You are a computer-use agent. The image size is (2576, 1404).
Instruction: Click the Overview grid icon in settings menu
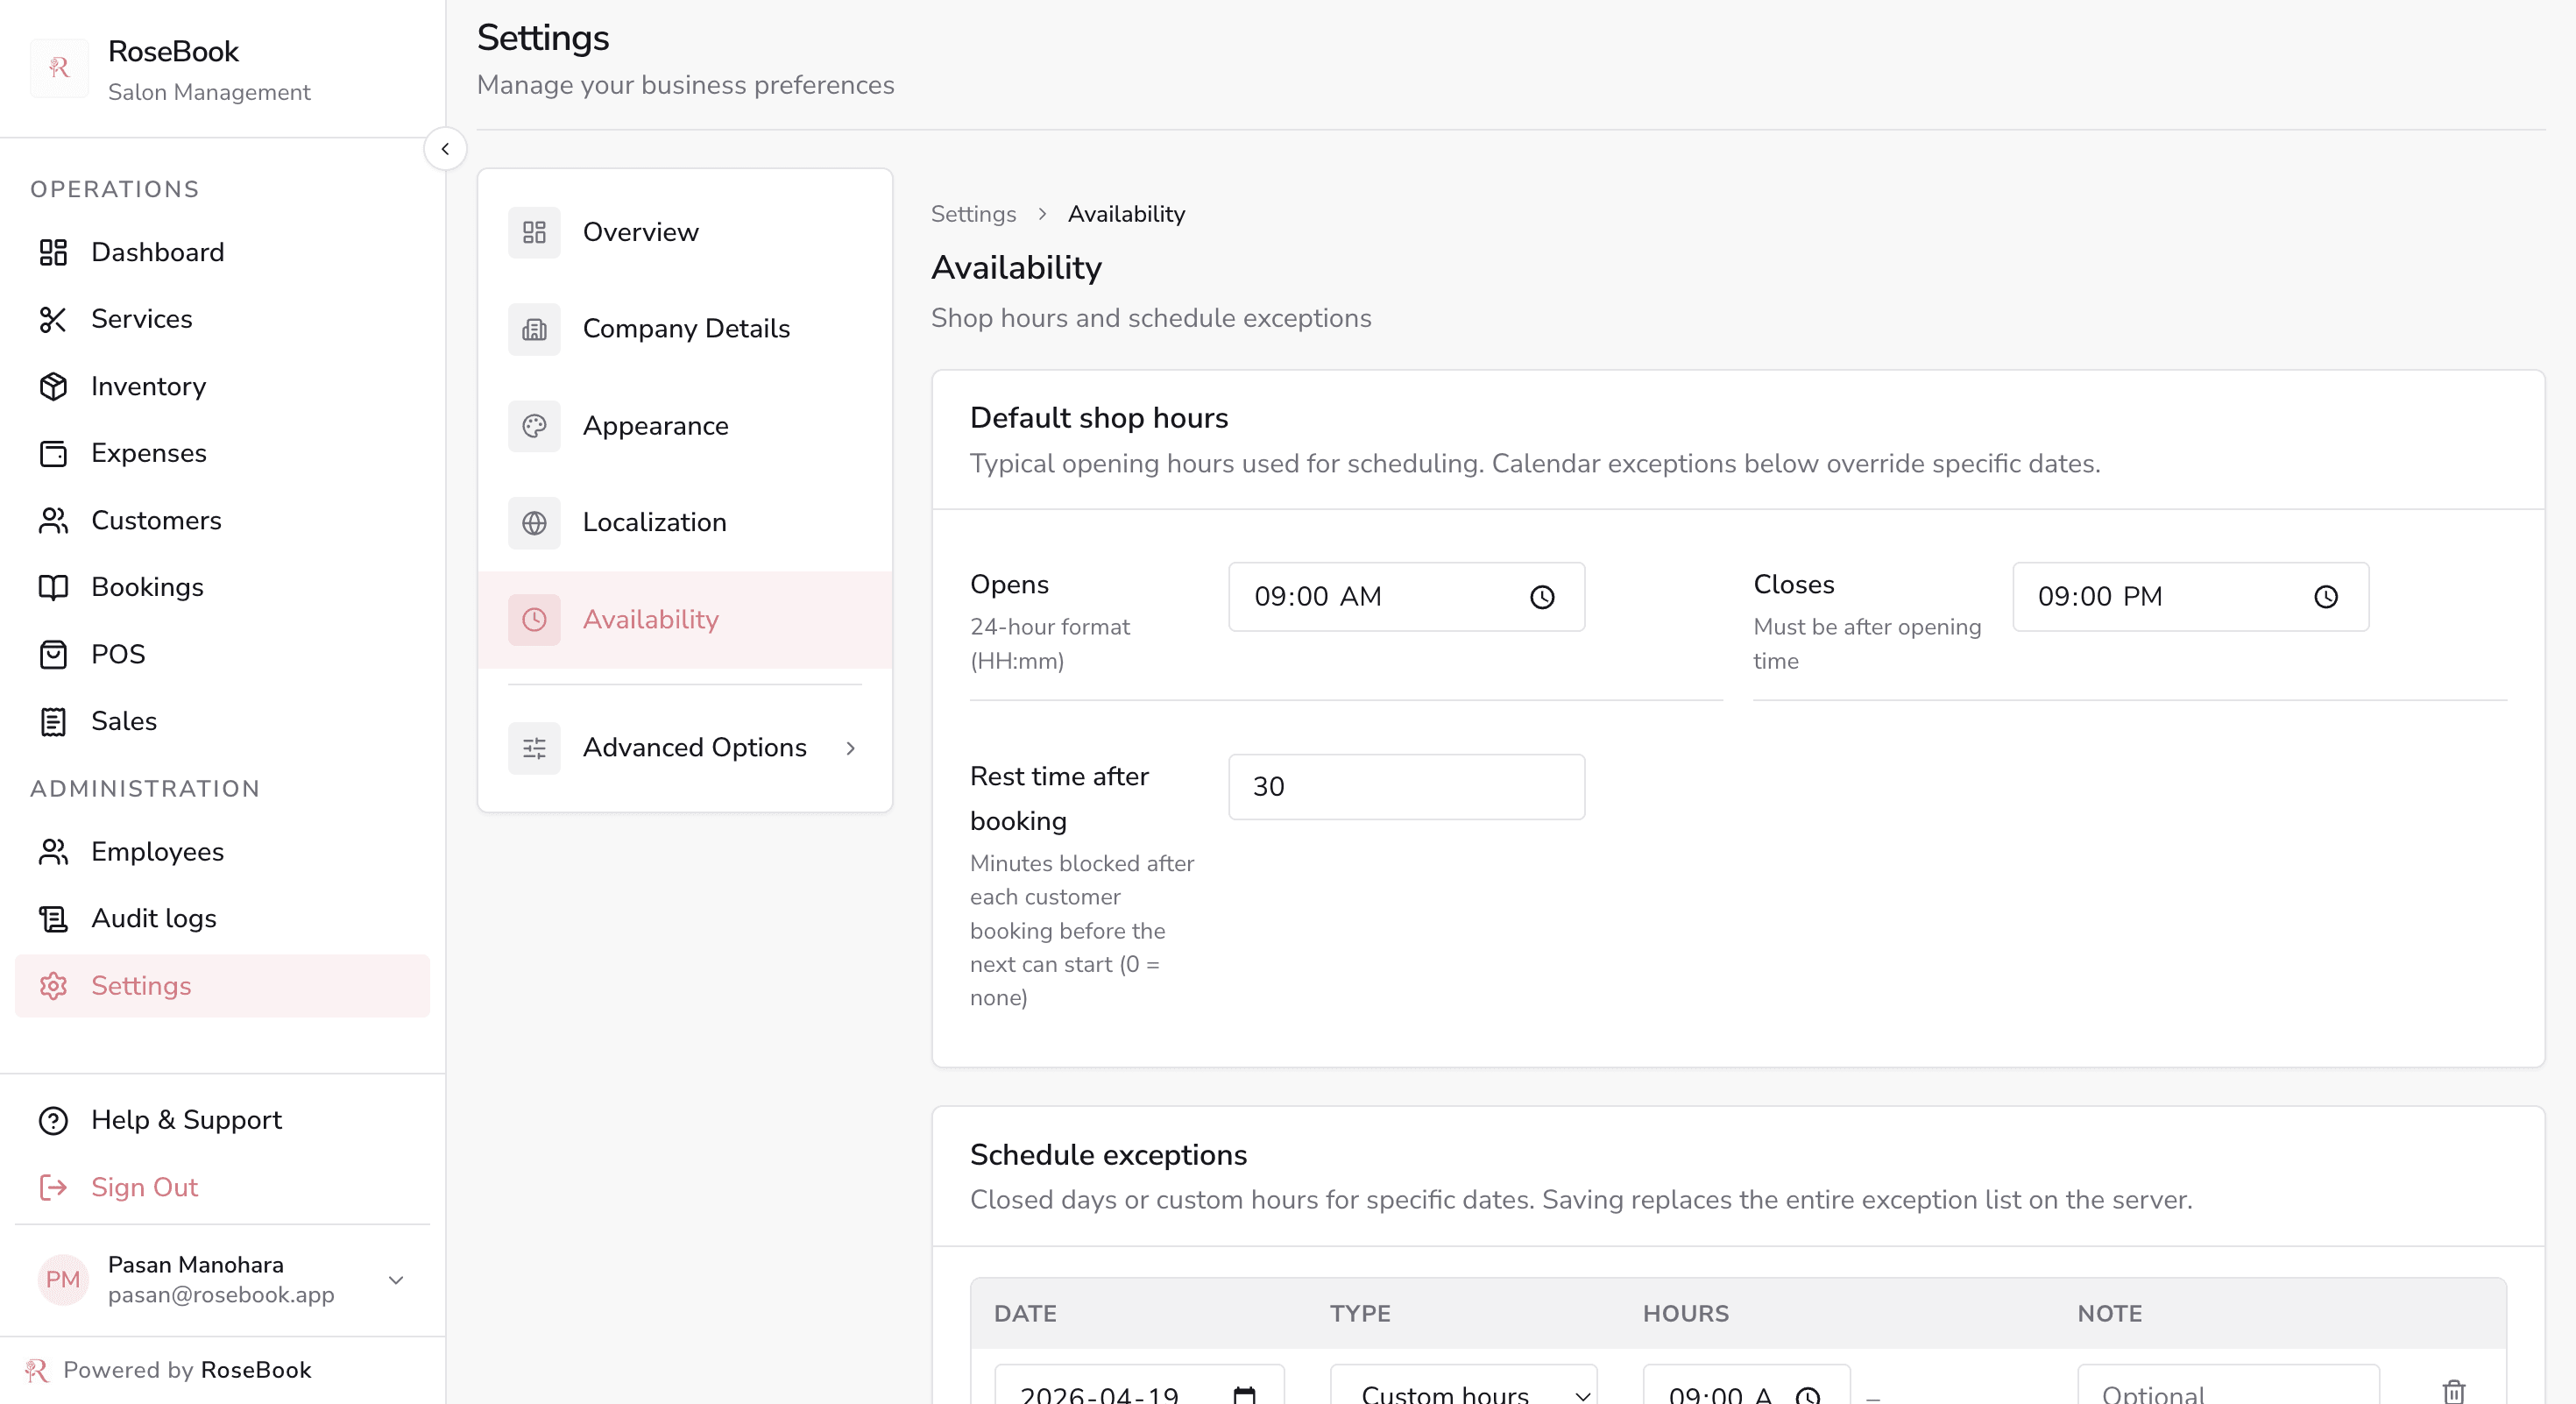[x=534, y=232]
